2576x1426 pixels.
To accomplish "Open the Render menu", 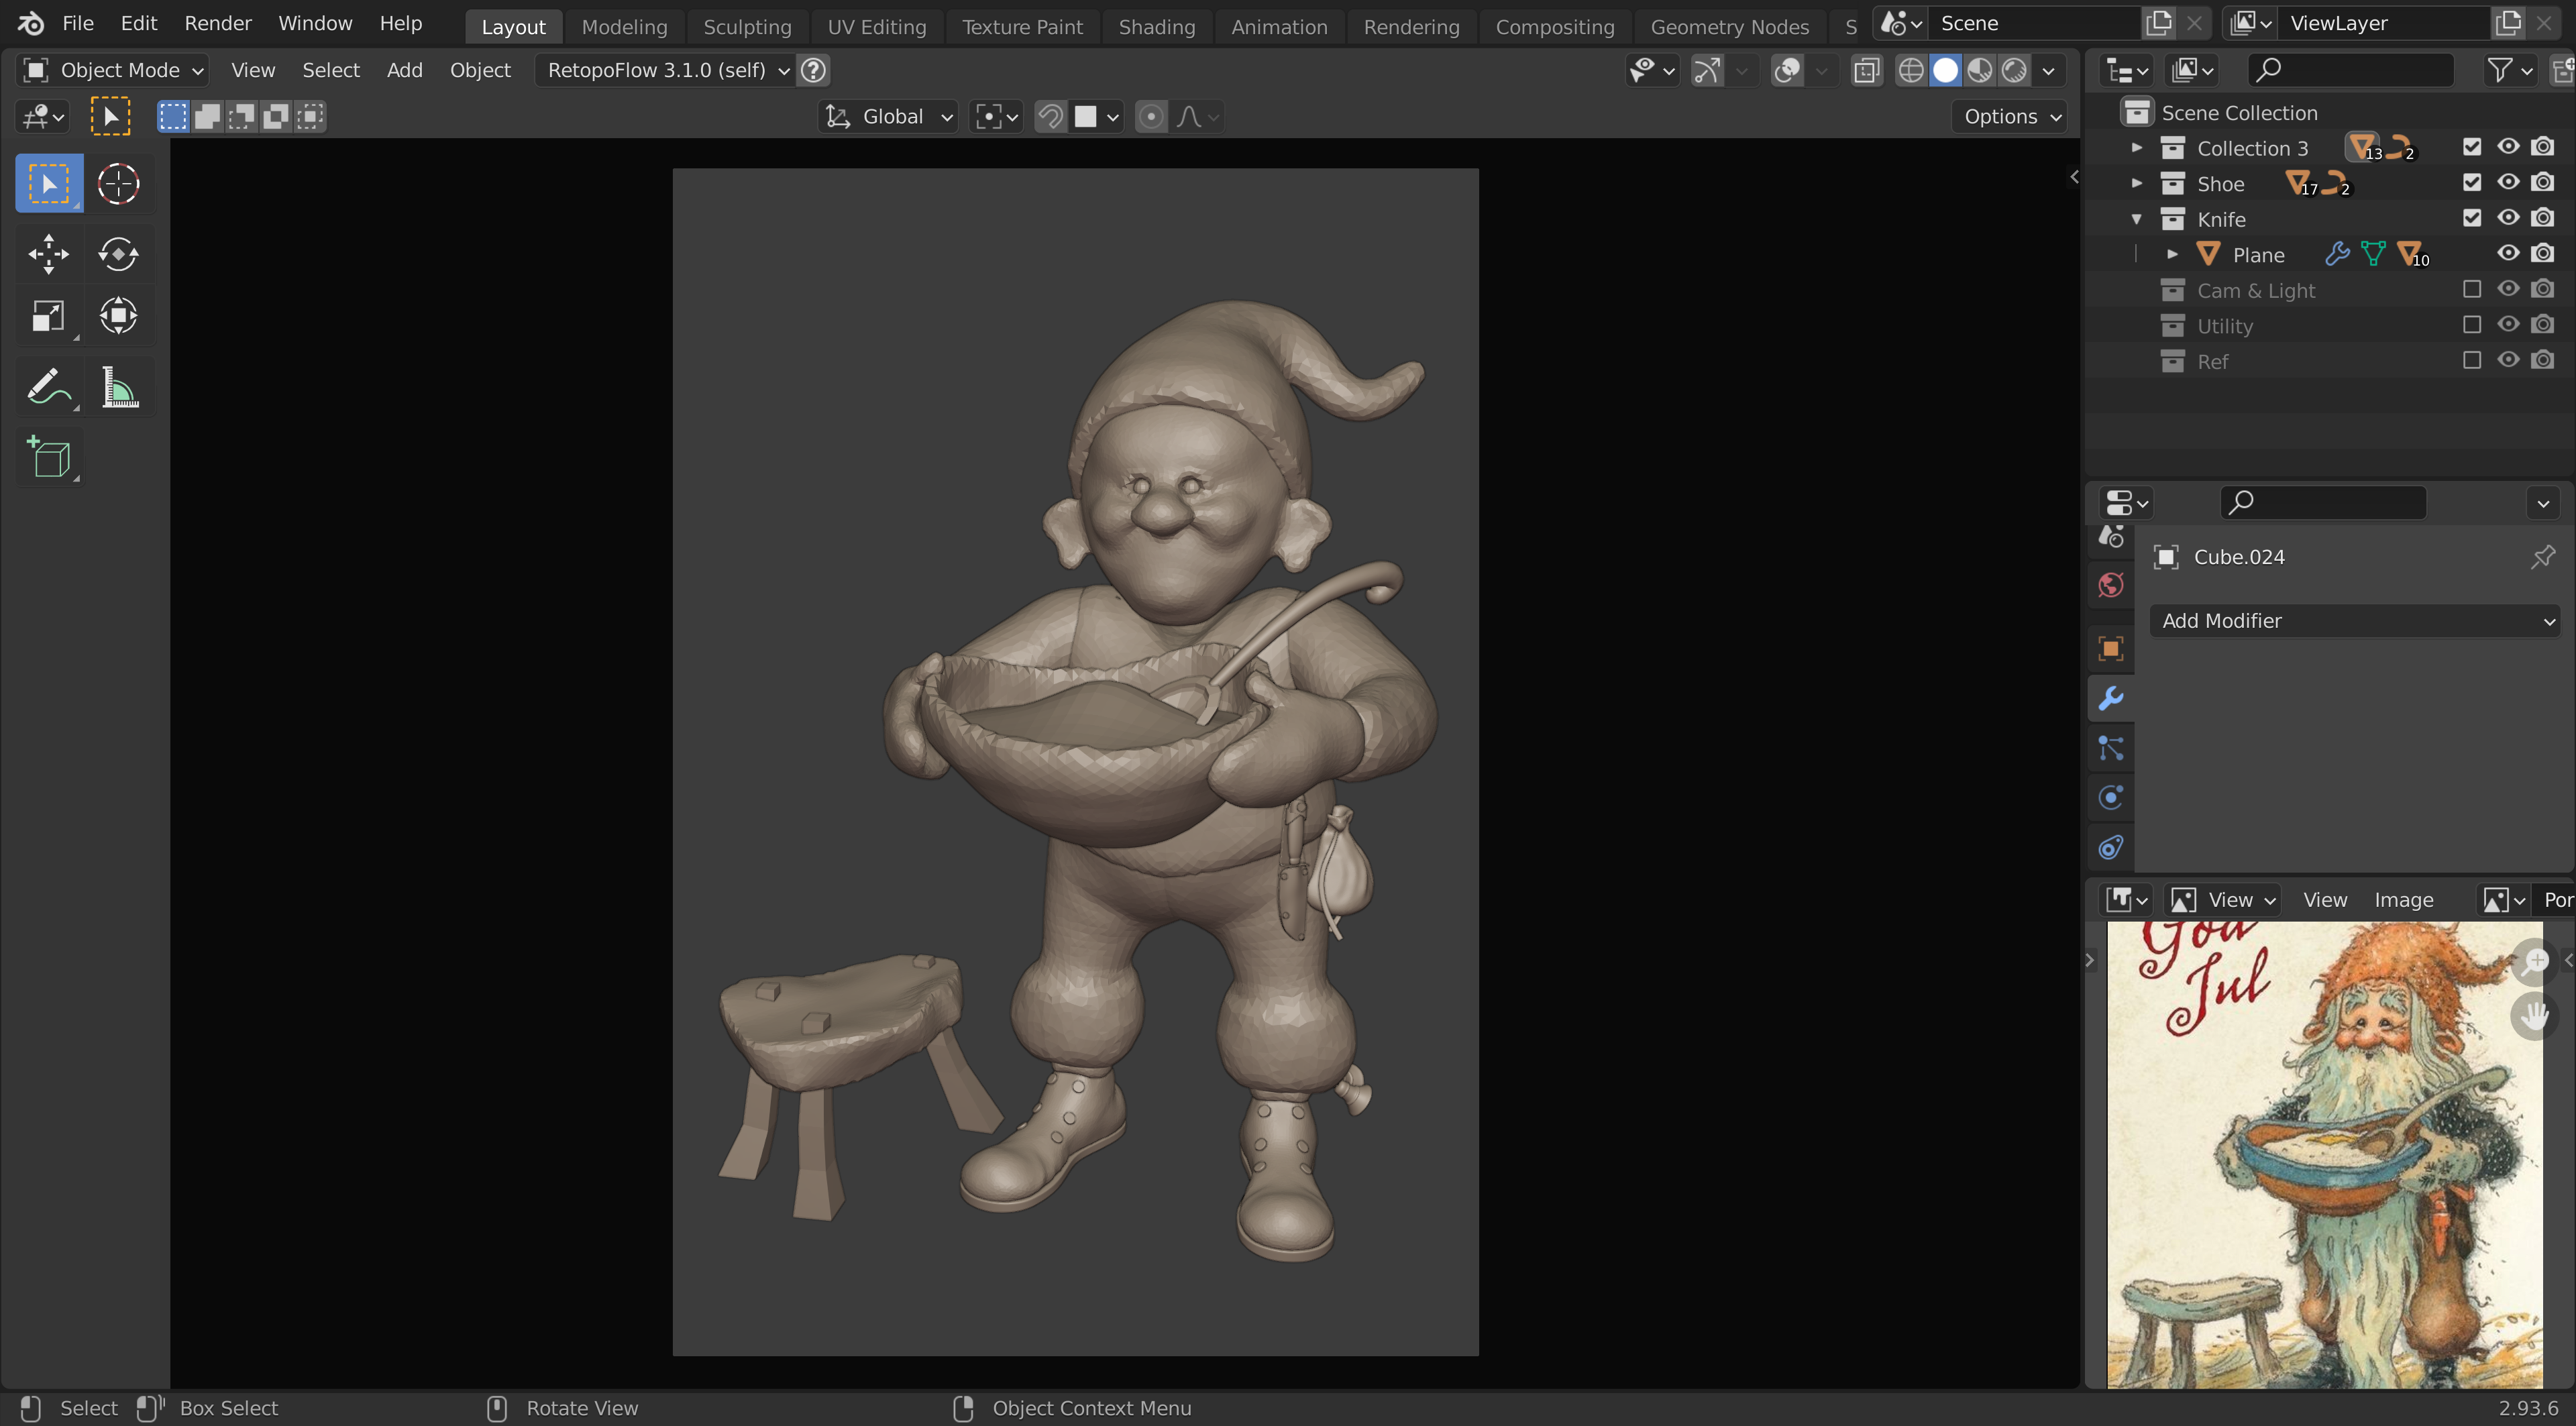I will 217,23.
